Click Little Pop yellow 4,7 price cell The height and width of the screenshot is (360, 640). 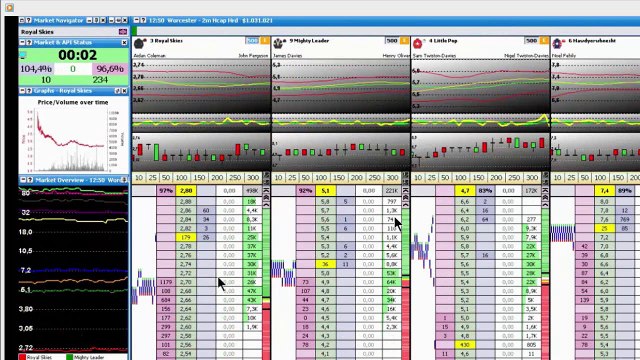pos(465,191)
